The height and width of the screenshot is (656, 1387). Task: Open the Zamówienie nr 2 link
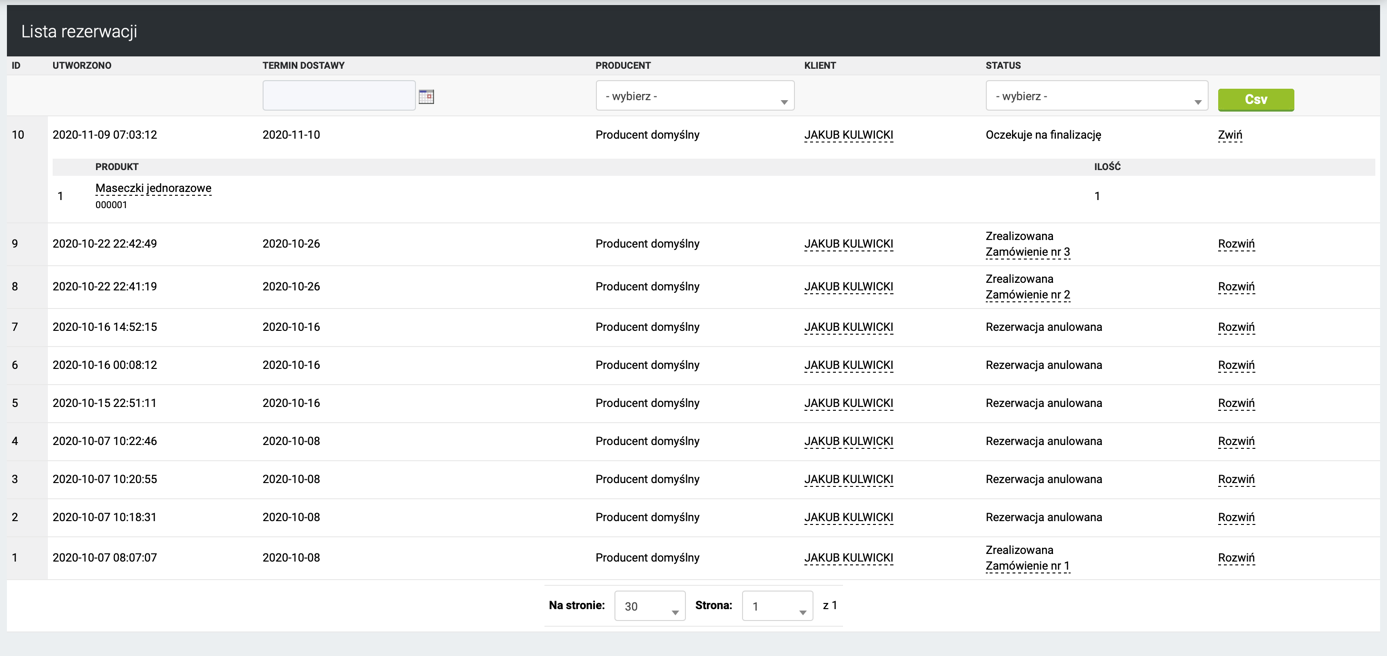[1027, 295]
